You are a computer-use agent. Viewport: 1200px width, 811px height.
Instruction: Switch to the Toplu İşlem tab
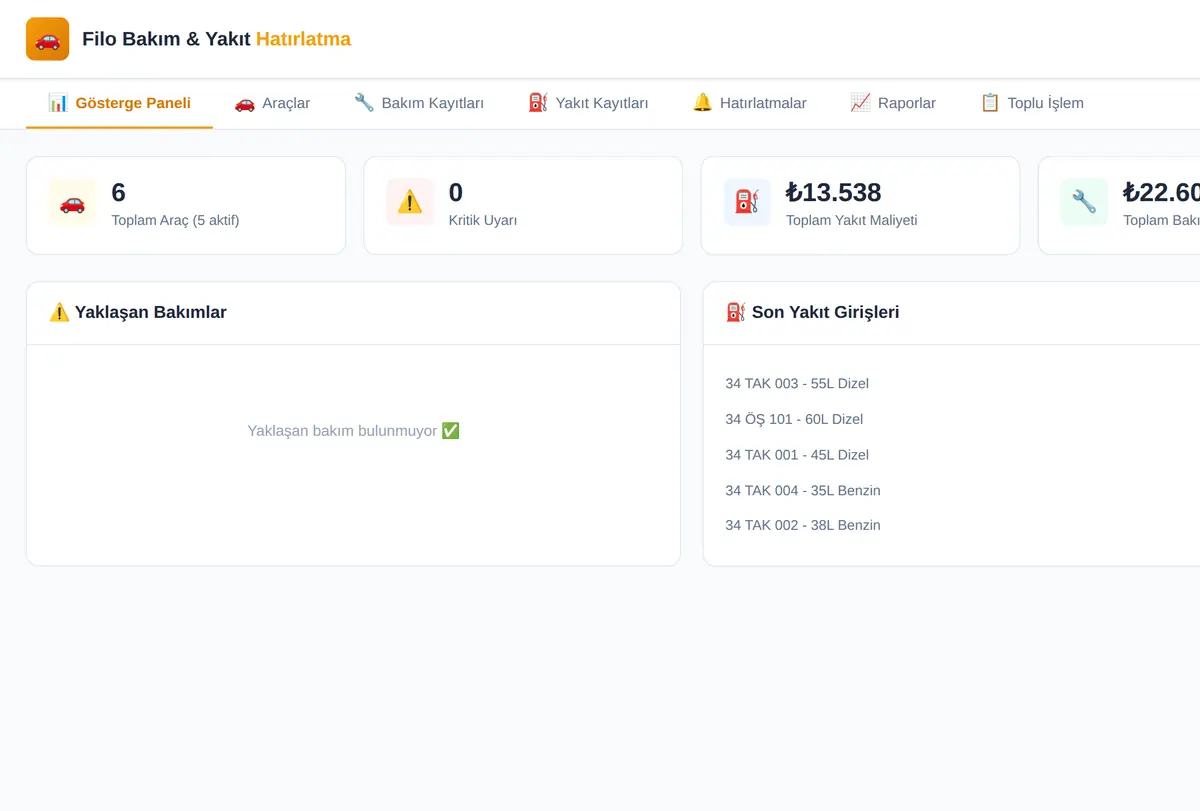tap(1032, 103)
